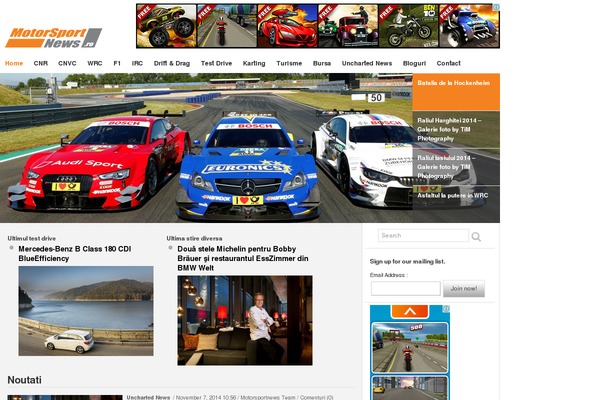Screen dimensions: 600x400
Task: Open the chef restaurant photo
Action: pyautogui.click(x=245, y=320)
